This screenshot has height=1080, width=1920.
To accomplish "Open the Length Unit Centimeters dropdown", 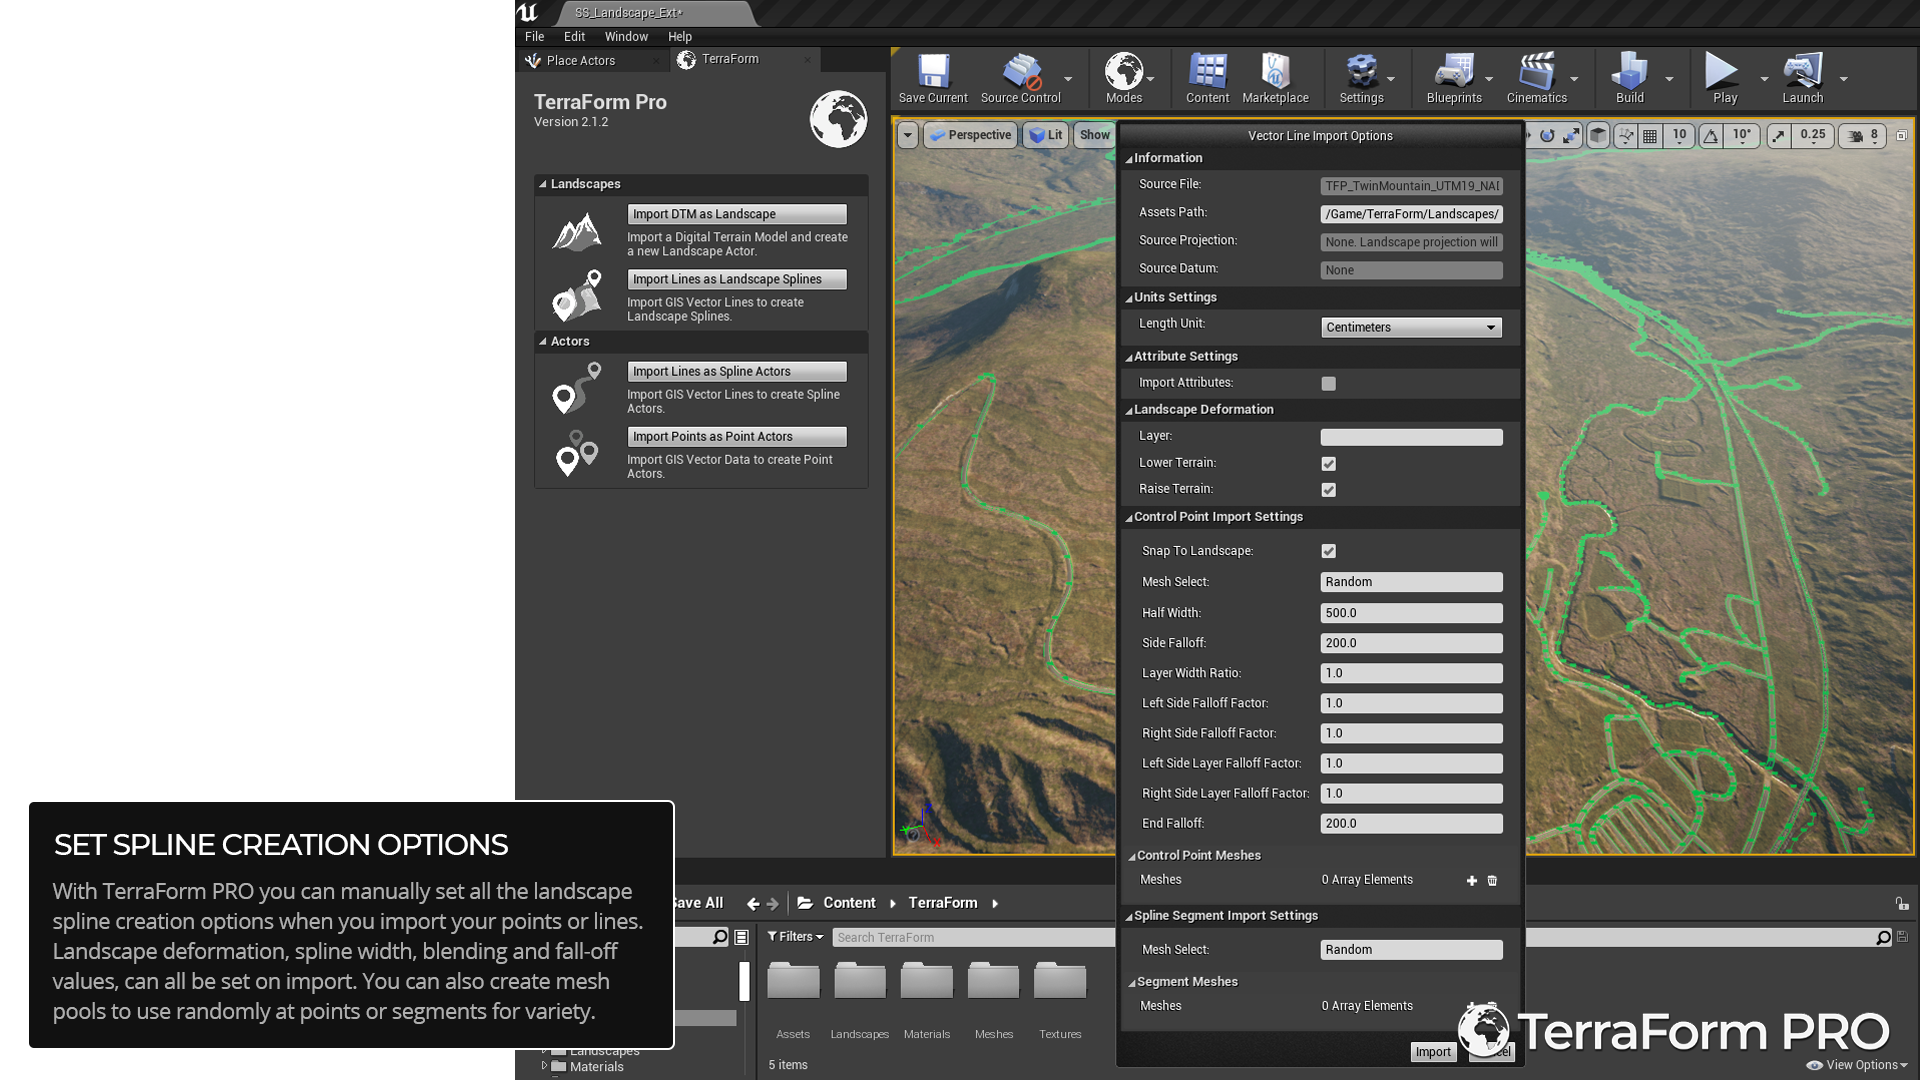I will tap(1411, 328).
